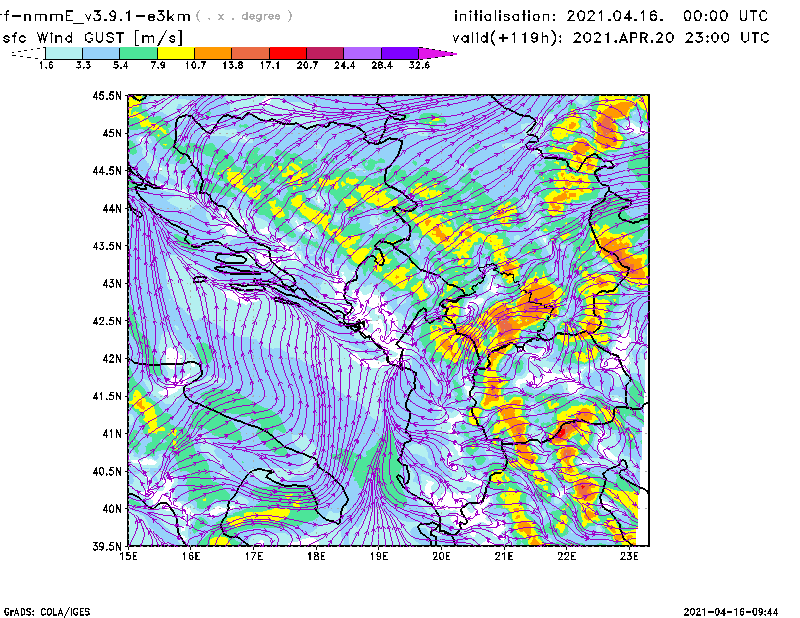
Task: Click the dashed white arrow at the legend start
Action: pos(28,53)
